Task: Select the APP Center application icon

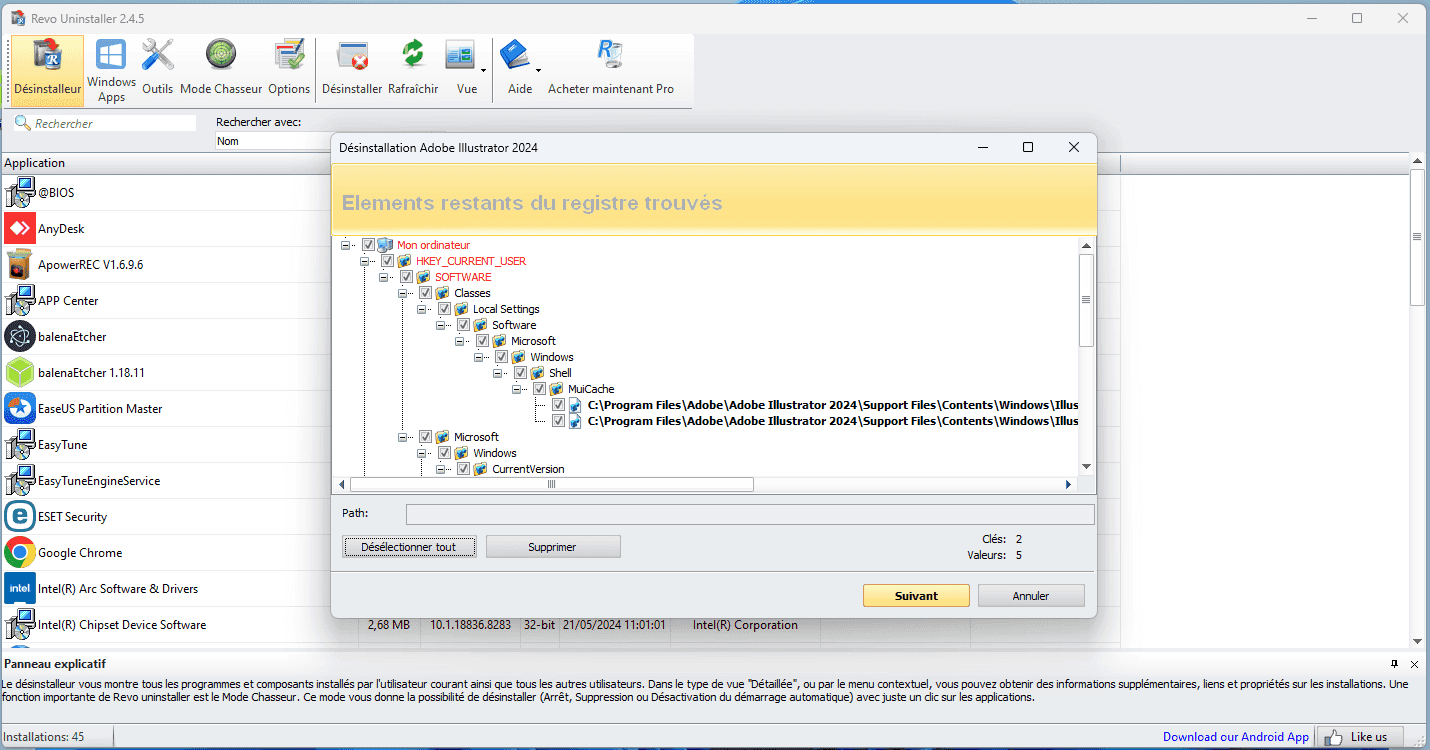Action: click(x=20, y=301)
